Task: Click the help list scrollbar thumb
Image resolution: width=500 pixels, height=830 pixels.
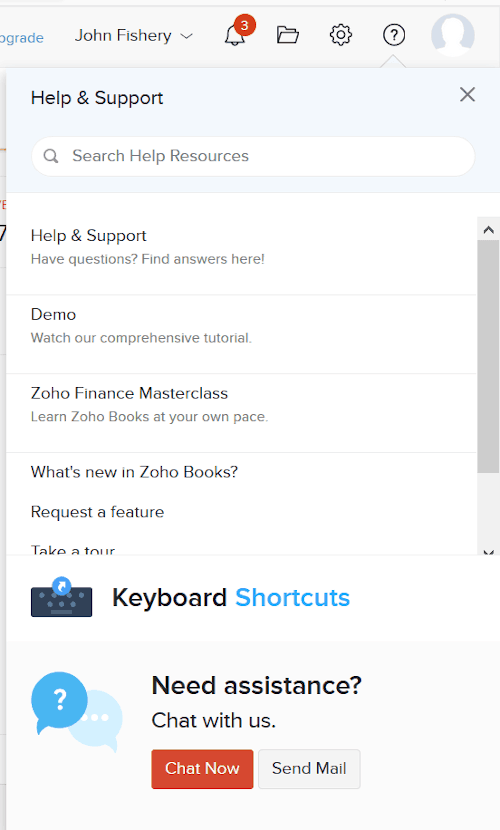Action: point(488,356)
